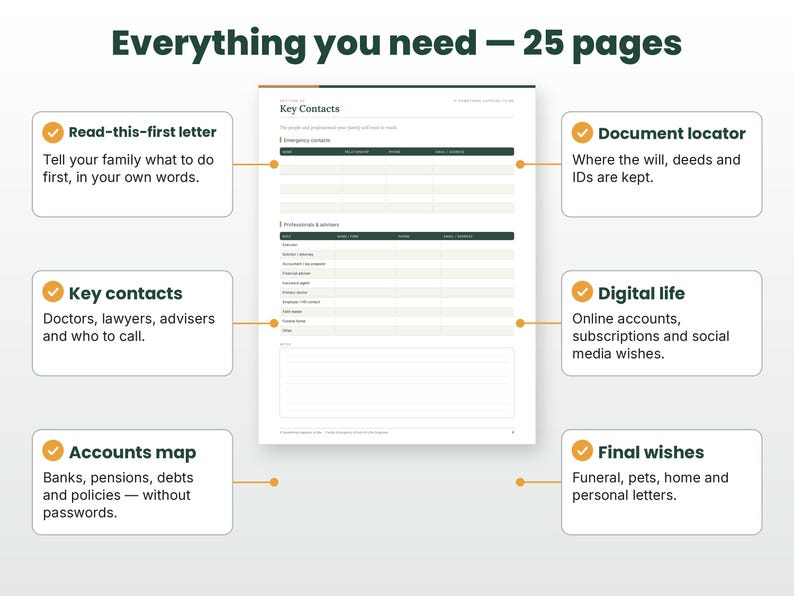
Task: Select the Read-this-first letter heading
Action: [x=142, y=132]
